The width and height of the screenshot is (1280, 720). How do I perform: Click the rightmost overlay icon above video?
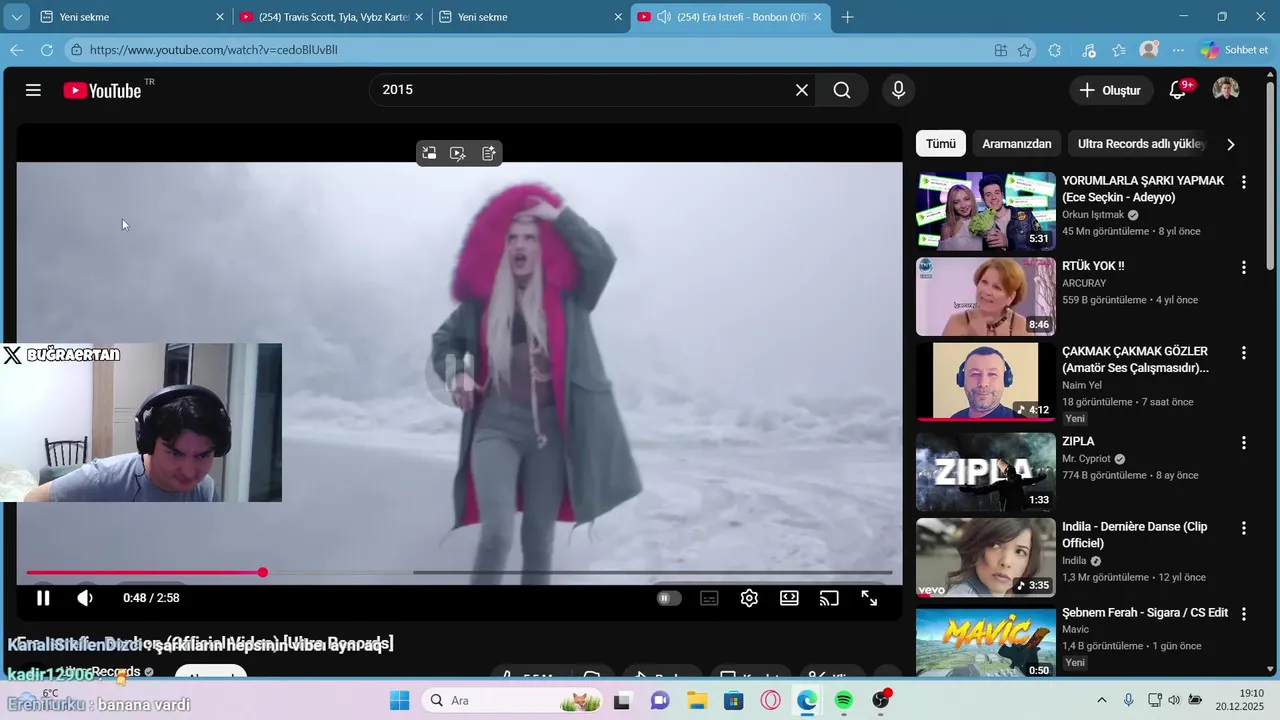point(488,154)
